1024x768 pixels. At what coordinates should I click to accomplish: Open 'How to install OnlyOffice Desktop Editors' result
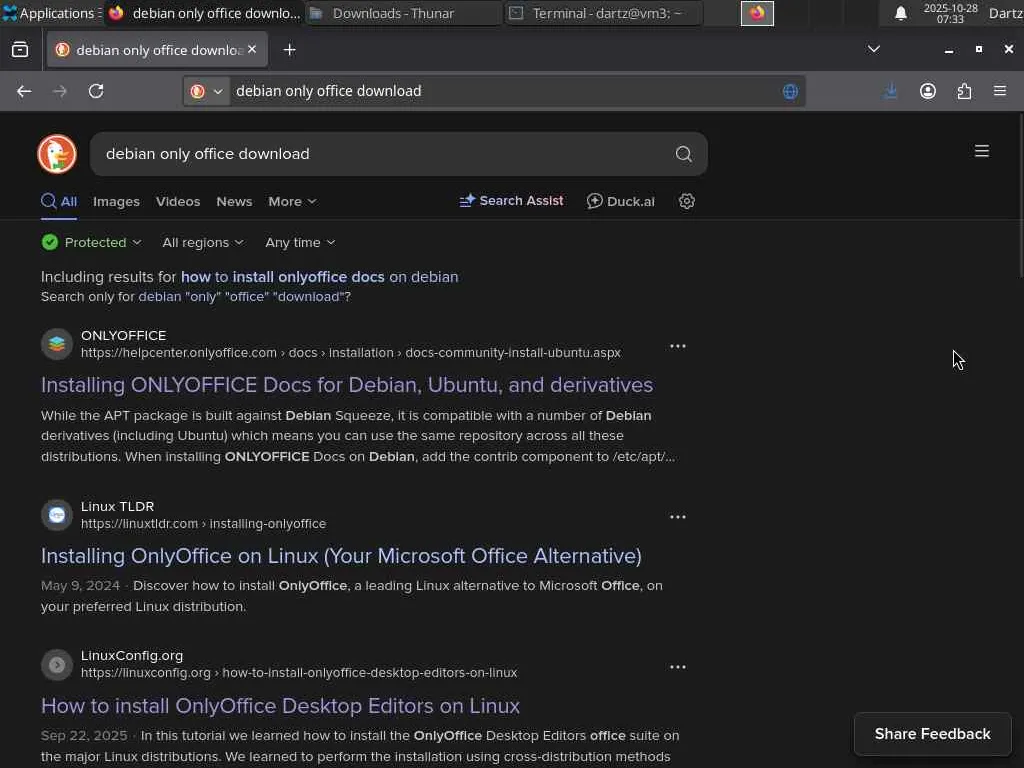(x=280, y=706)
